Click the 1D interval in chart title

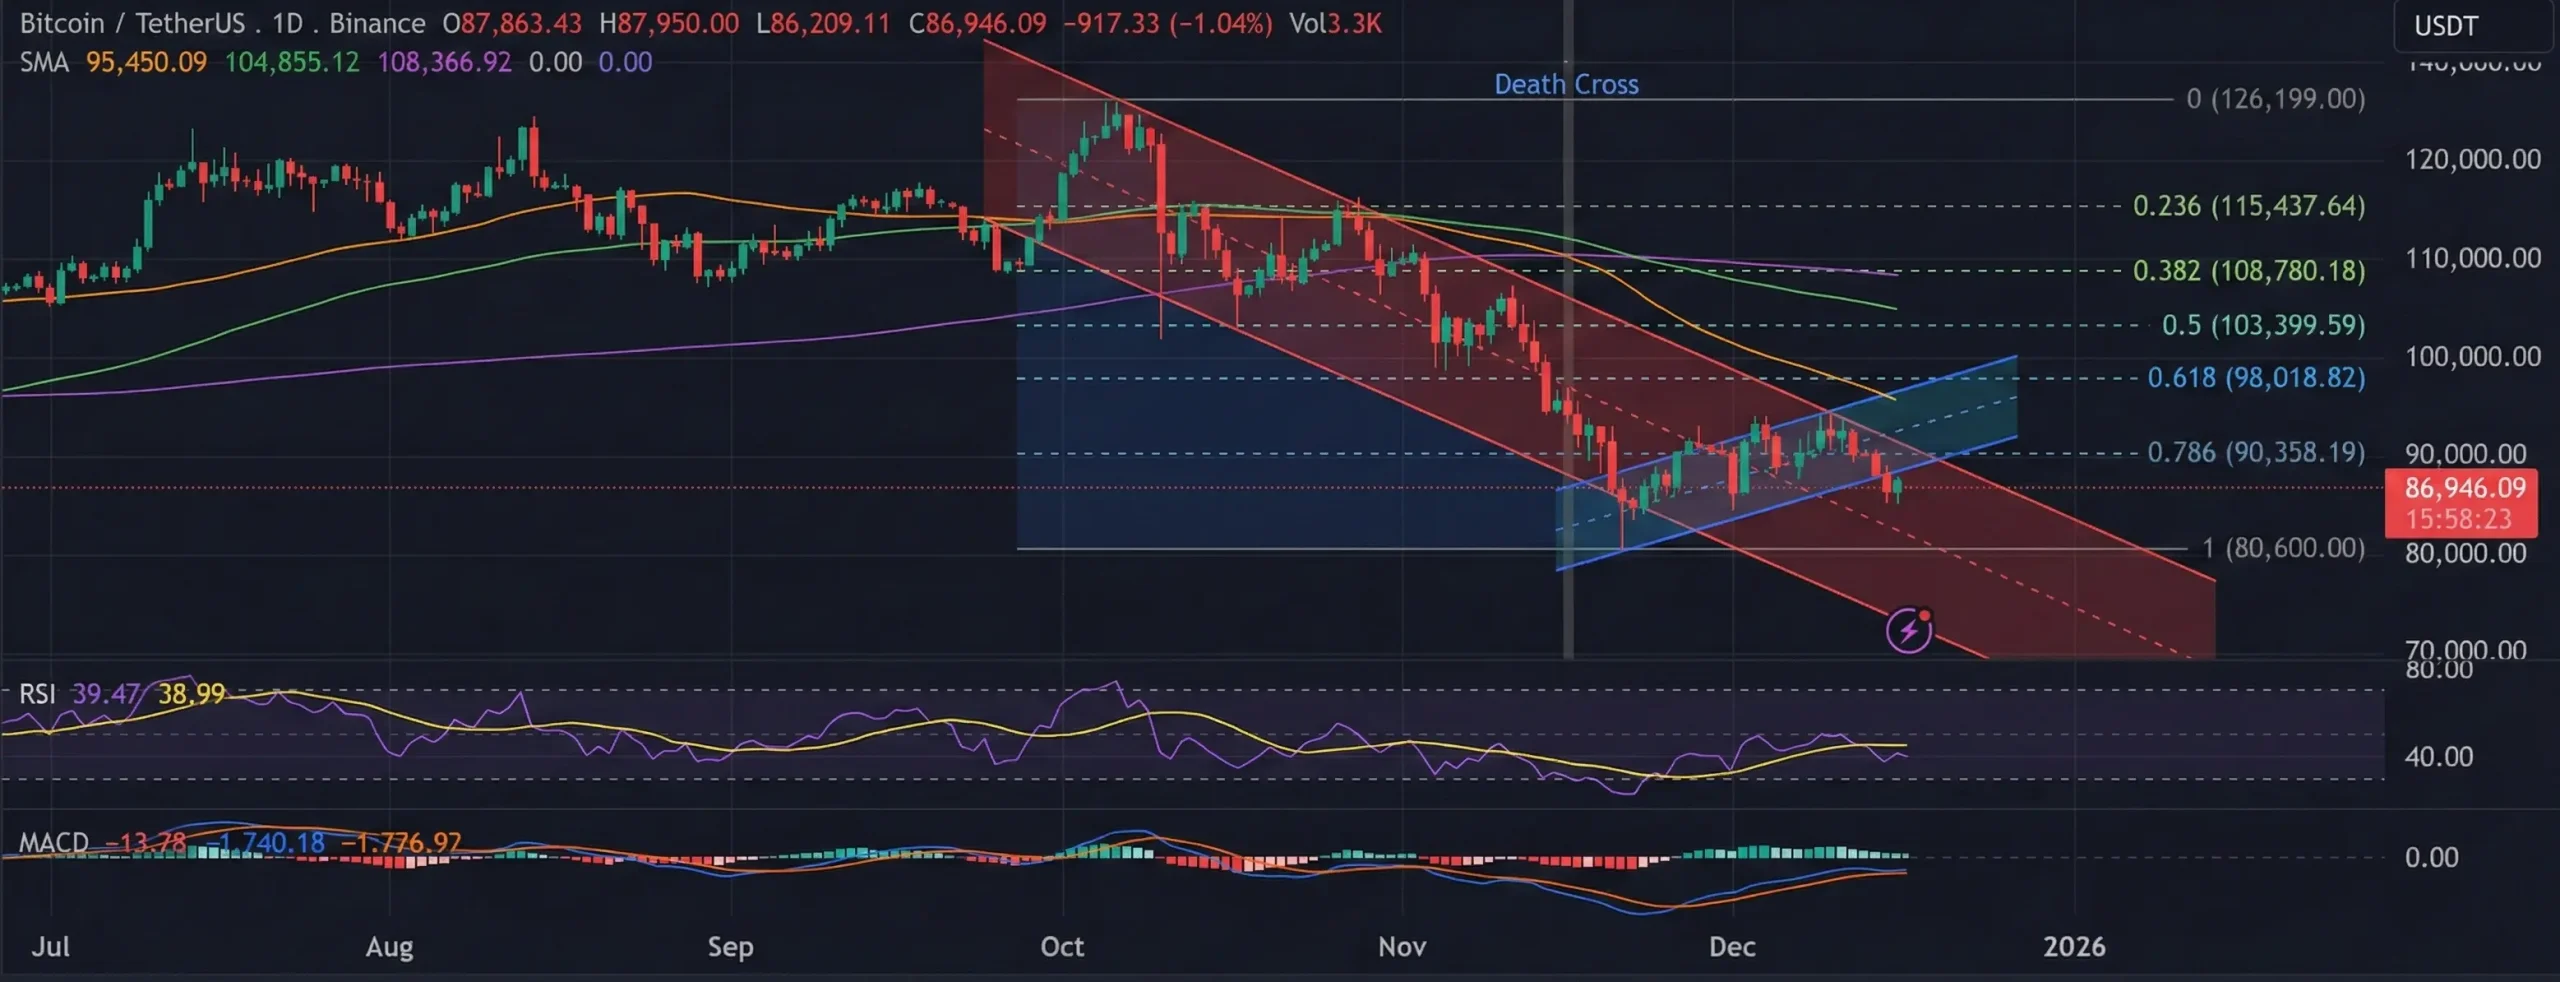pos(287,23)
